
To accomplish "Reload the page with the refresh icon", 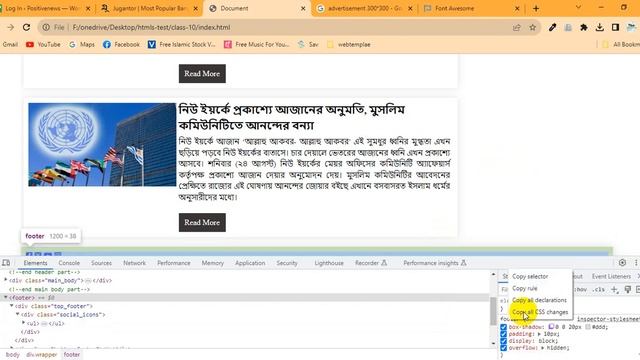I will [x=27, y=27].
